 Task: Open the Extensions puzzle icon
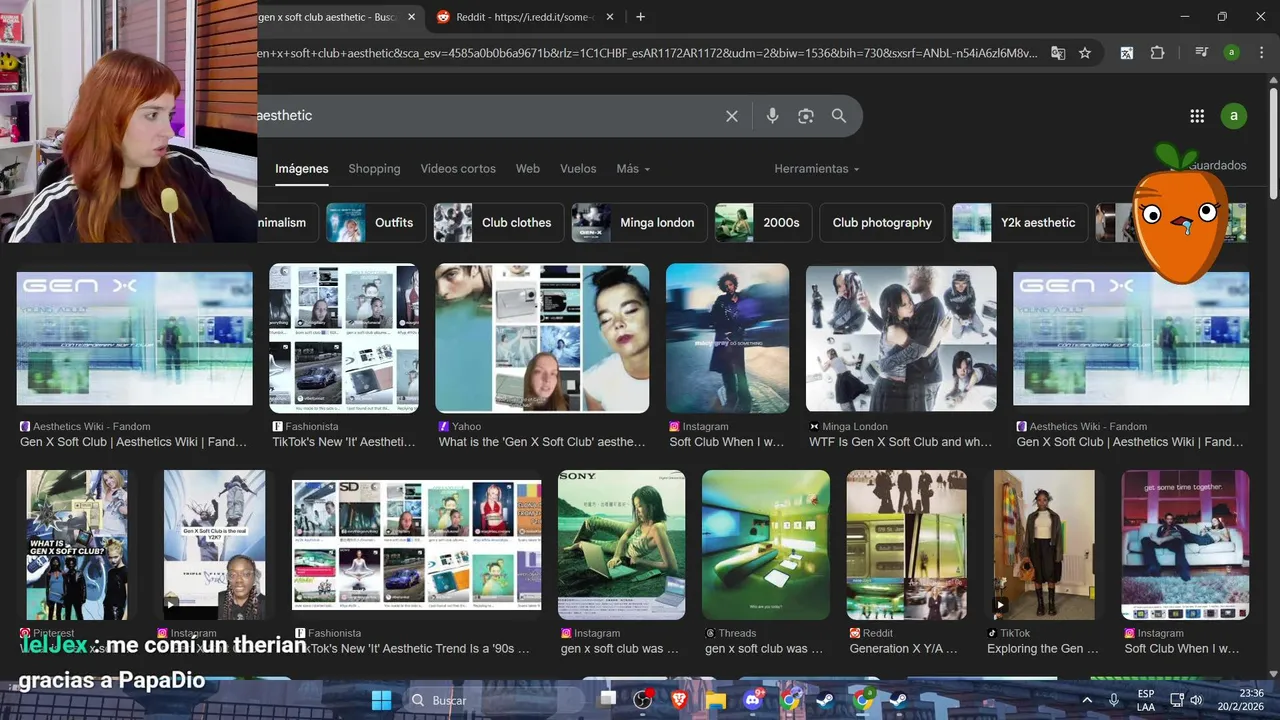[1158, 53]
